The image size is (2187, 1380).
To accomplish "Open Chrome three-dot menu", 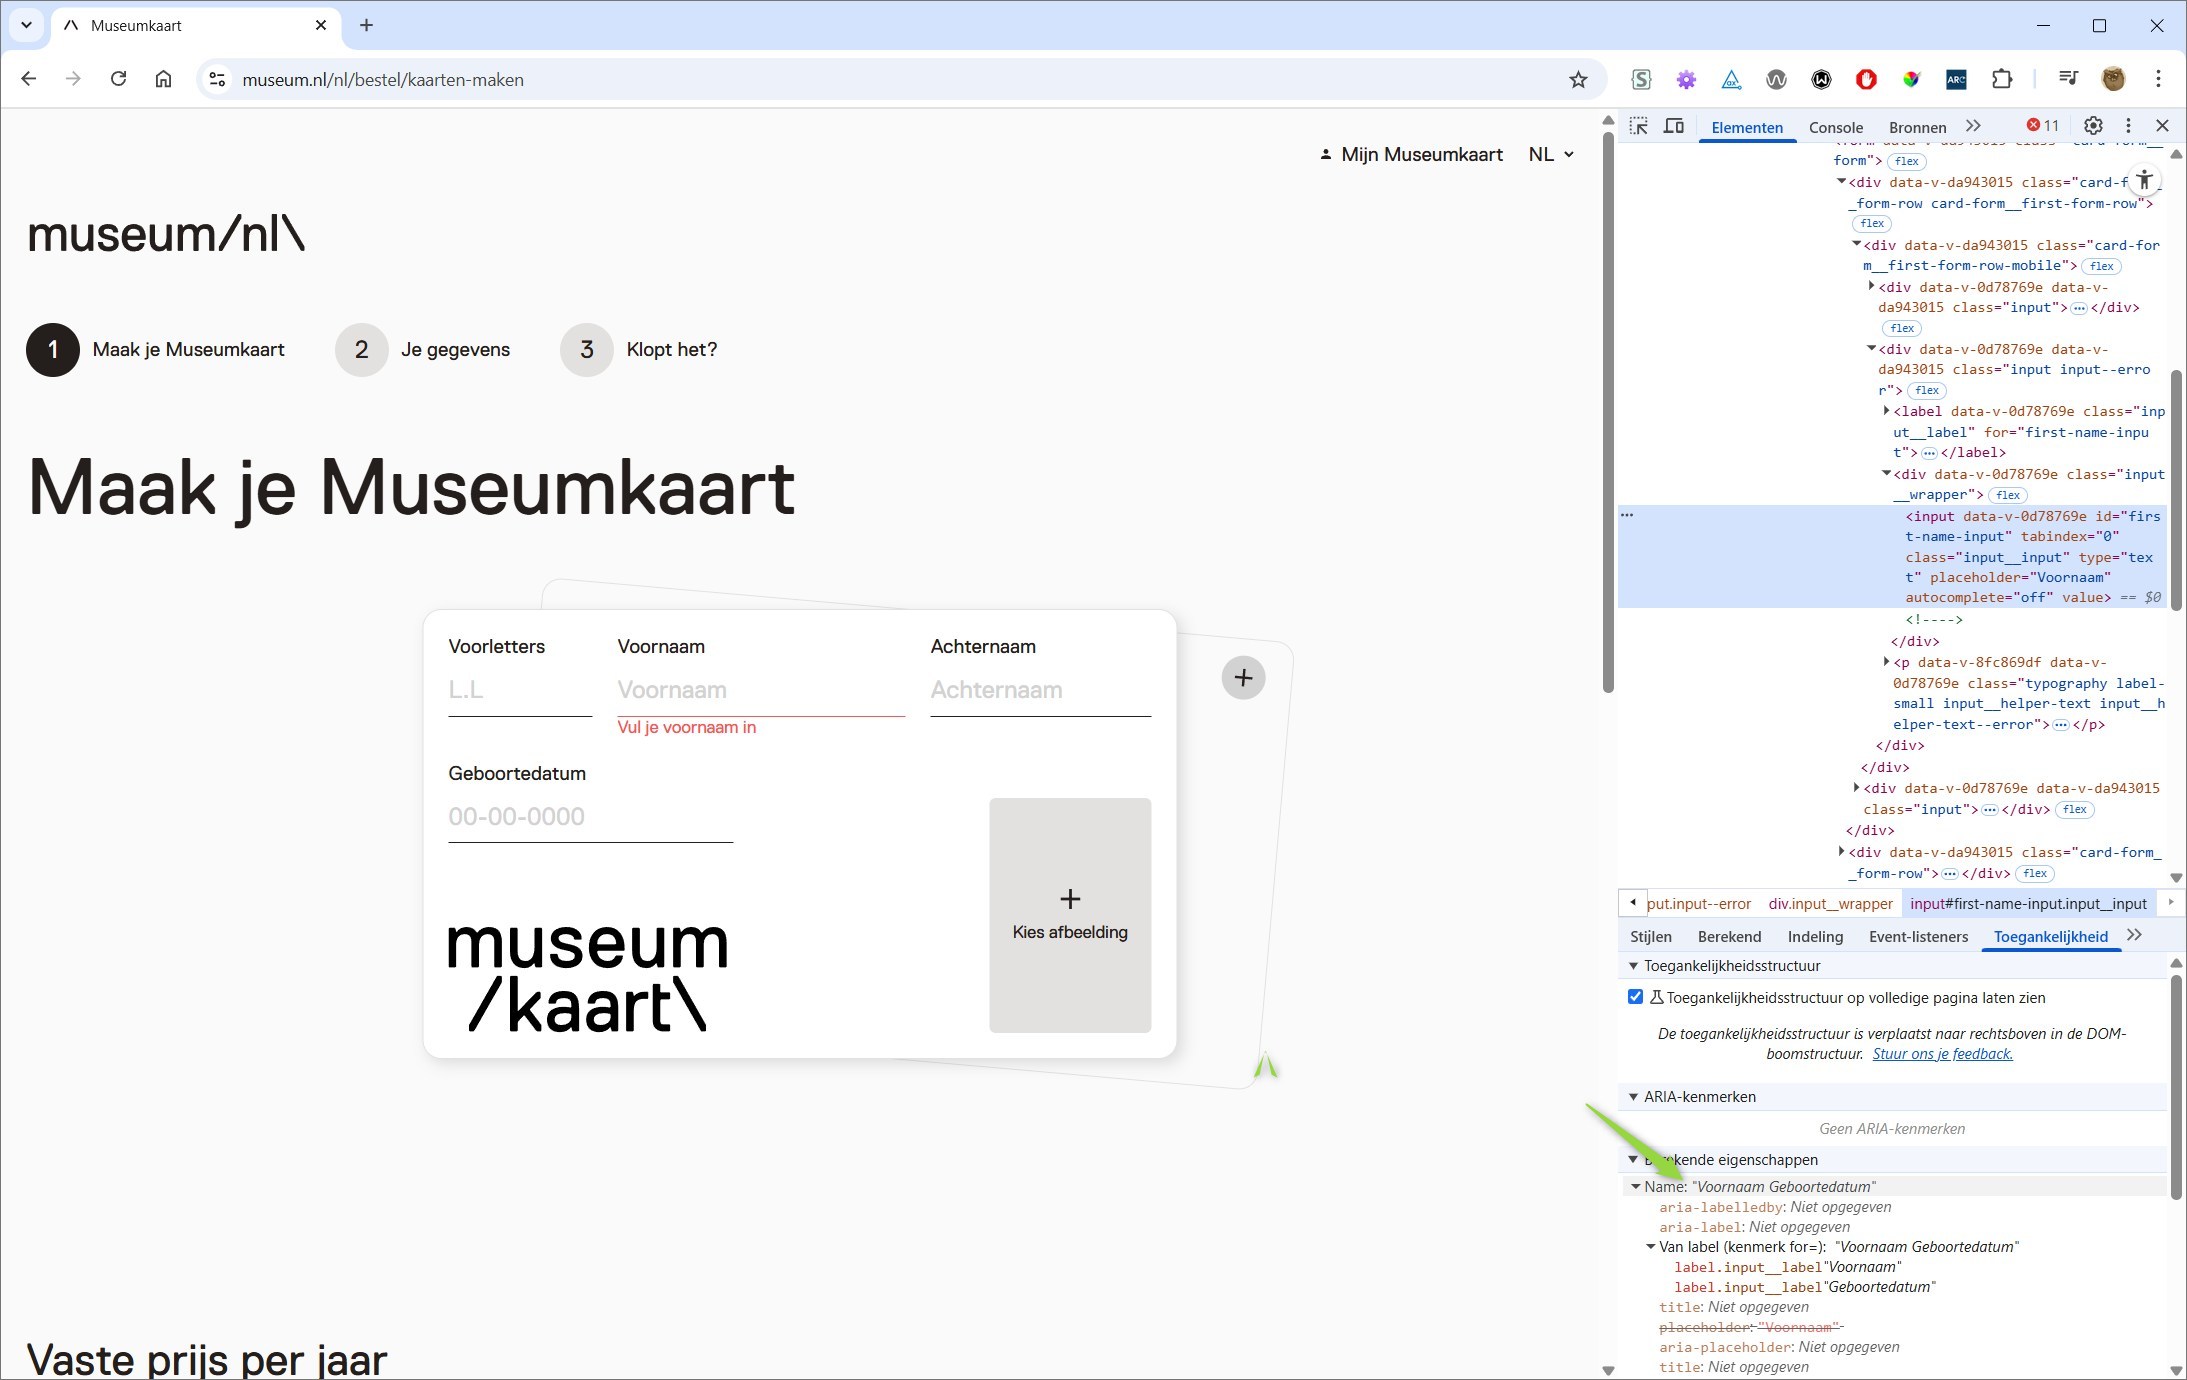I will pos(2158,79).
